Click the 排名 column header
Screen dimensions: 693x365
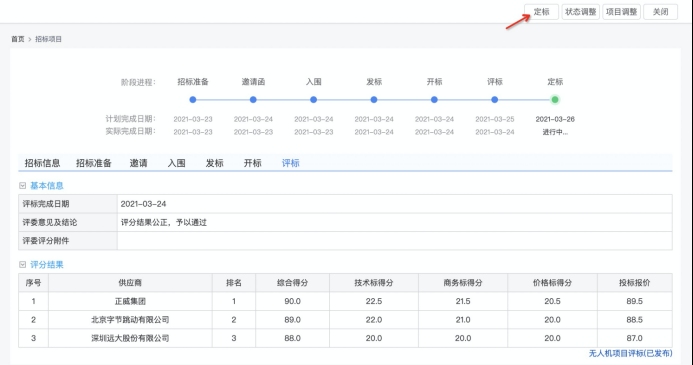click(234, 283)
